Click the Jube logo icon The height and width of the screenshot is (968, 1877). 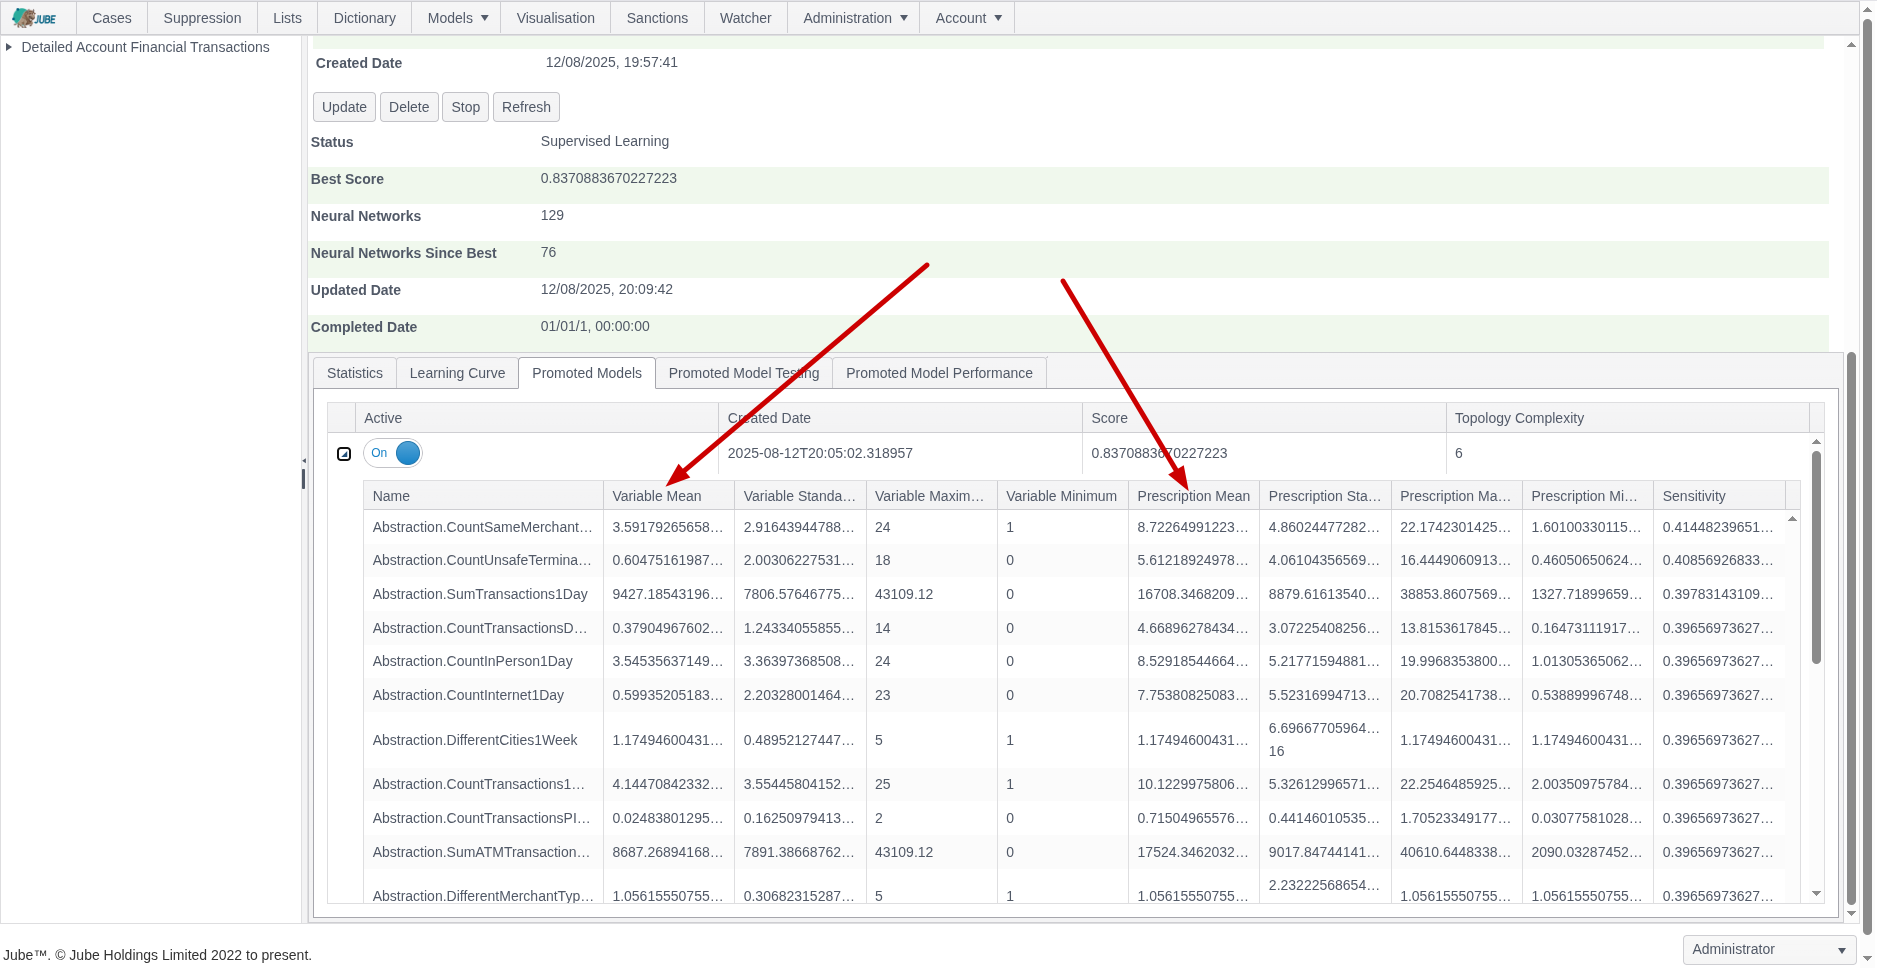point(35,18)
